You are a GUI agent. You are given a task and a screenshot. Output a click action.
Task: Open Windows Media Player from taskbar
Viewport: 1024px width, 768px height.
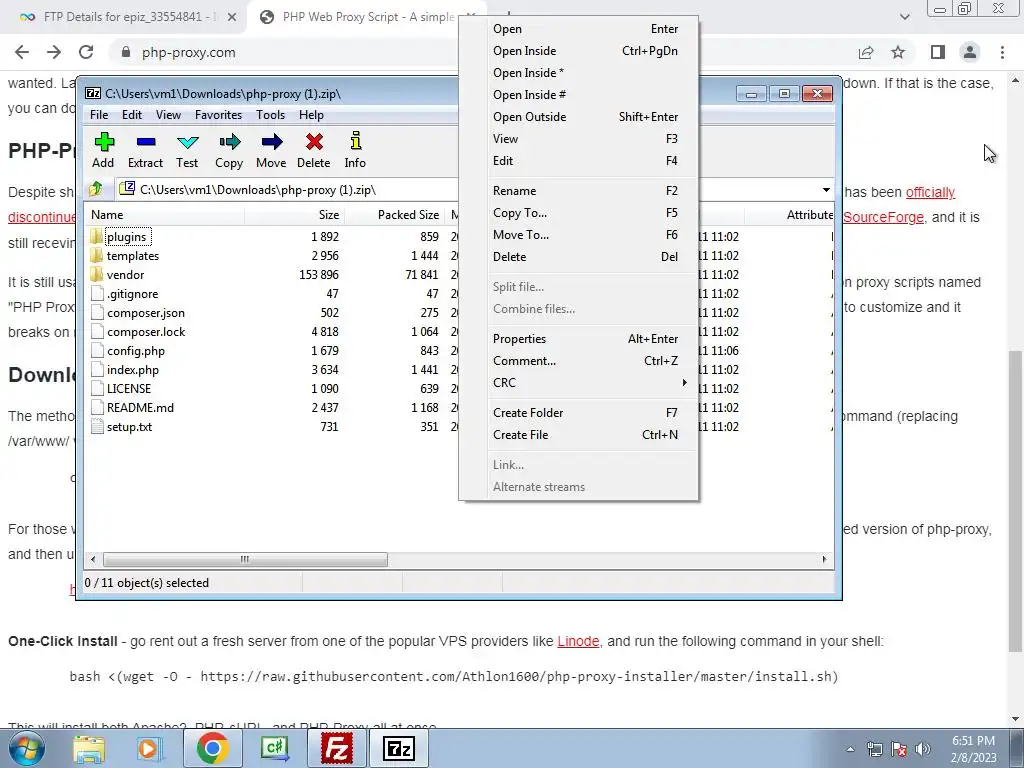pyautogui.click(x=148, y=748)
